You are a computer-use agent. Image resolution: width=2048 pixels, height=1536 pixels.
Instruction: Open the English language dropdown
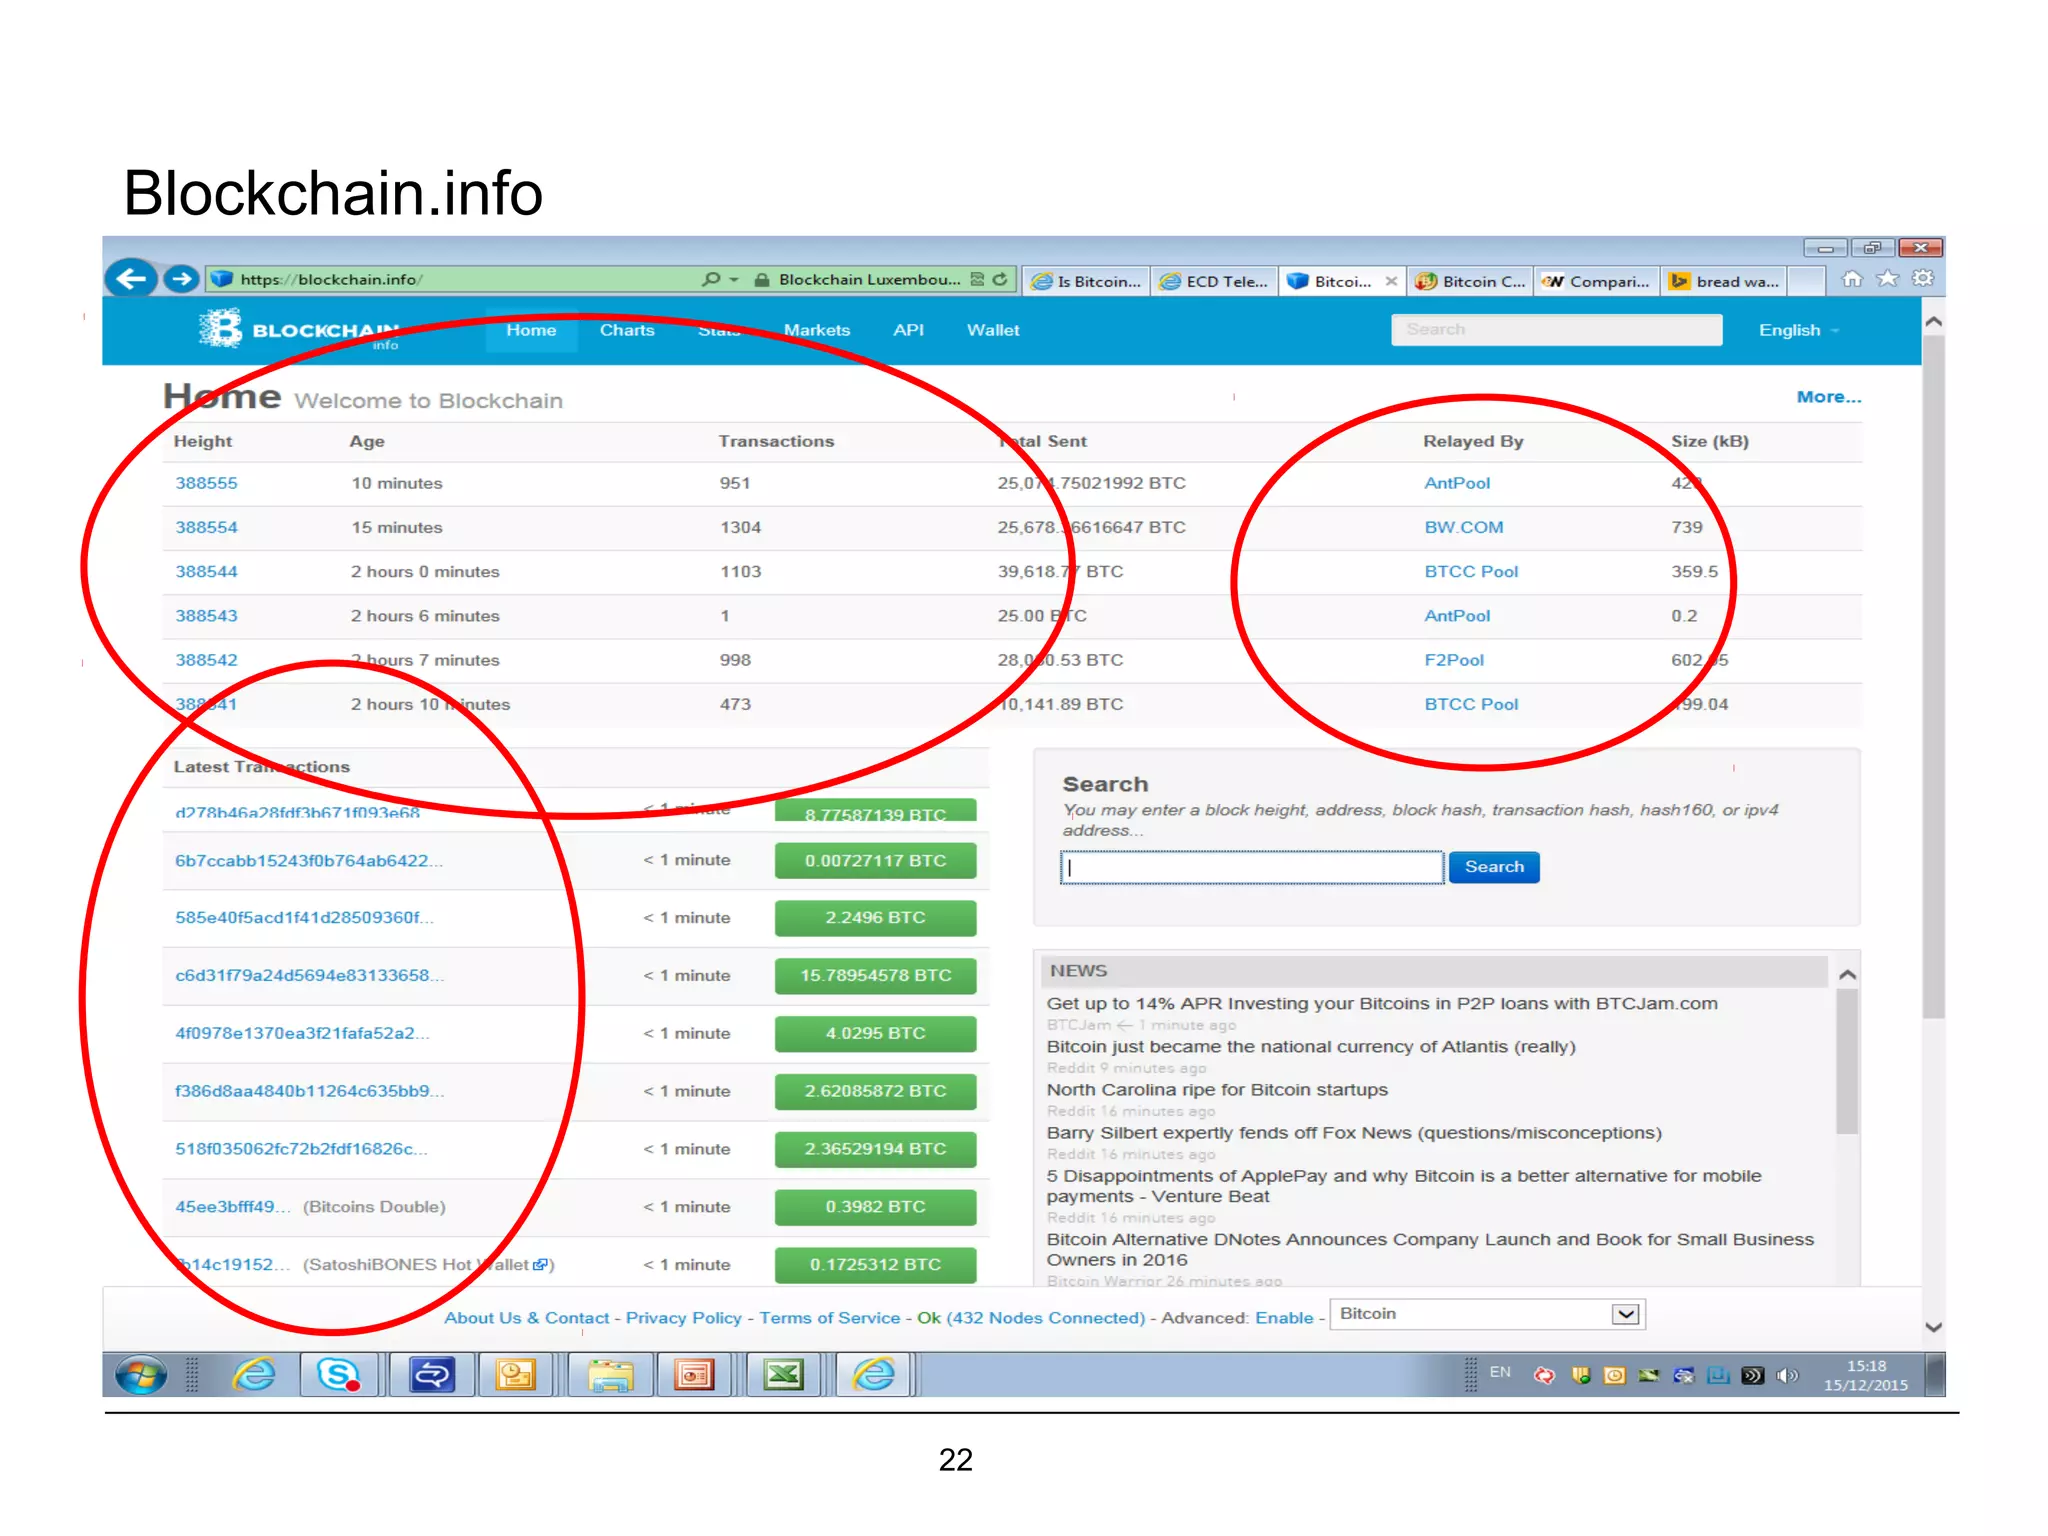[x=1798, y=330]
